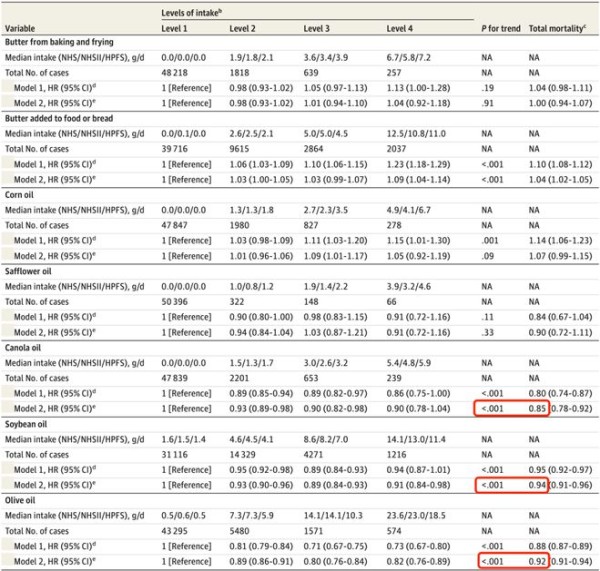This screenshot has width=600, height=571.
Task: Click the hazard ratio "0.71 (0.67-0.75)"
Action: (x=336, y=546)
